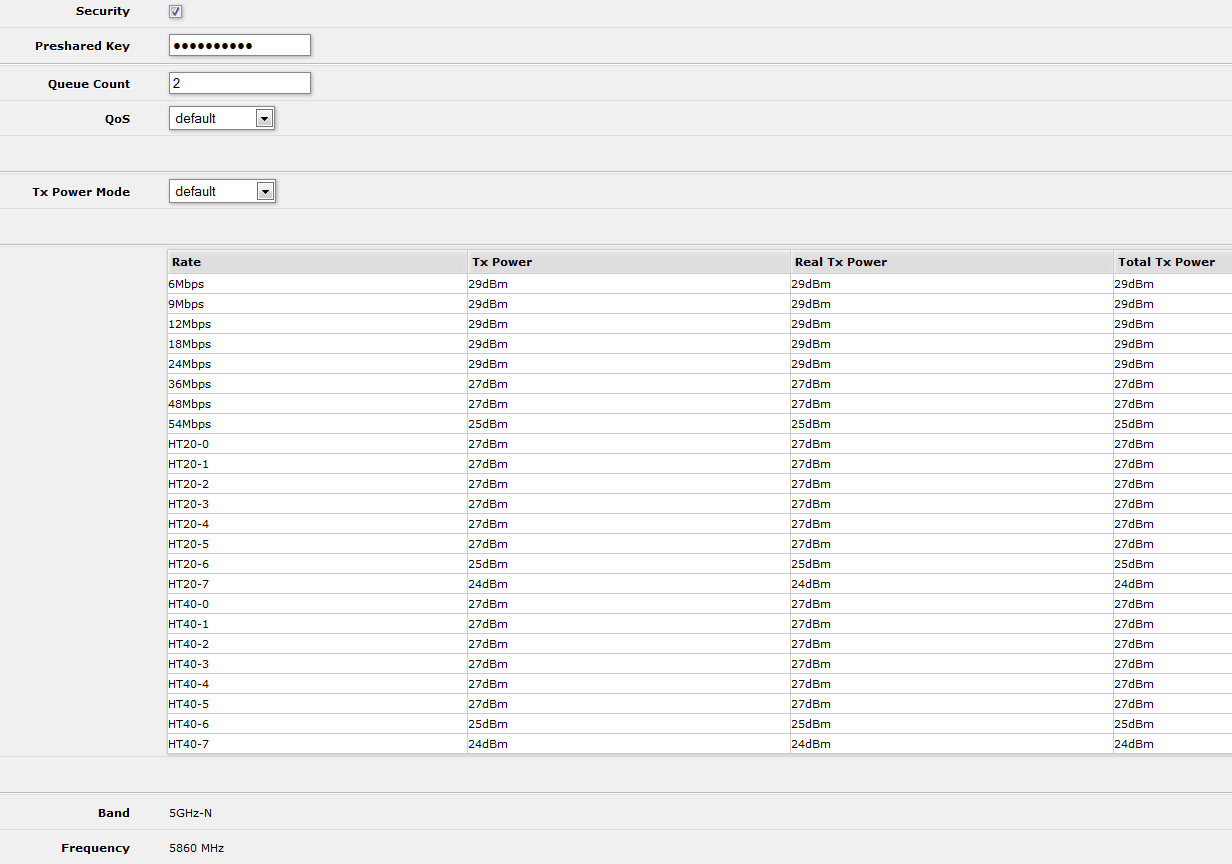Click the HT40-0 rate cell
Viewport: 1232px width, 864px height.
tap(317, 604)
